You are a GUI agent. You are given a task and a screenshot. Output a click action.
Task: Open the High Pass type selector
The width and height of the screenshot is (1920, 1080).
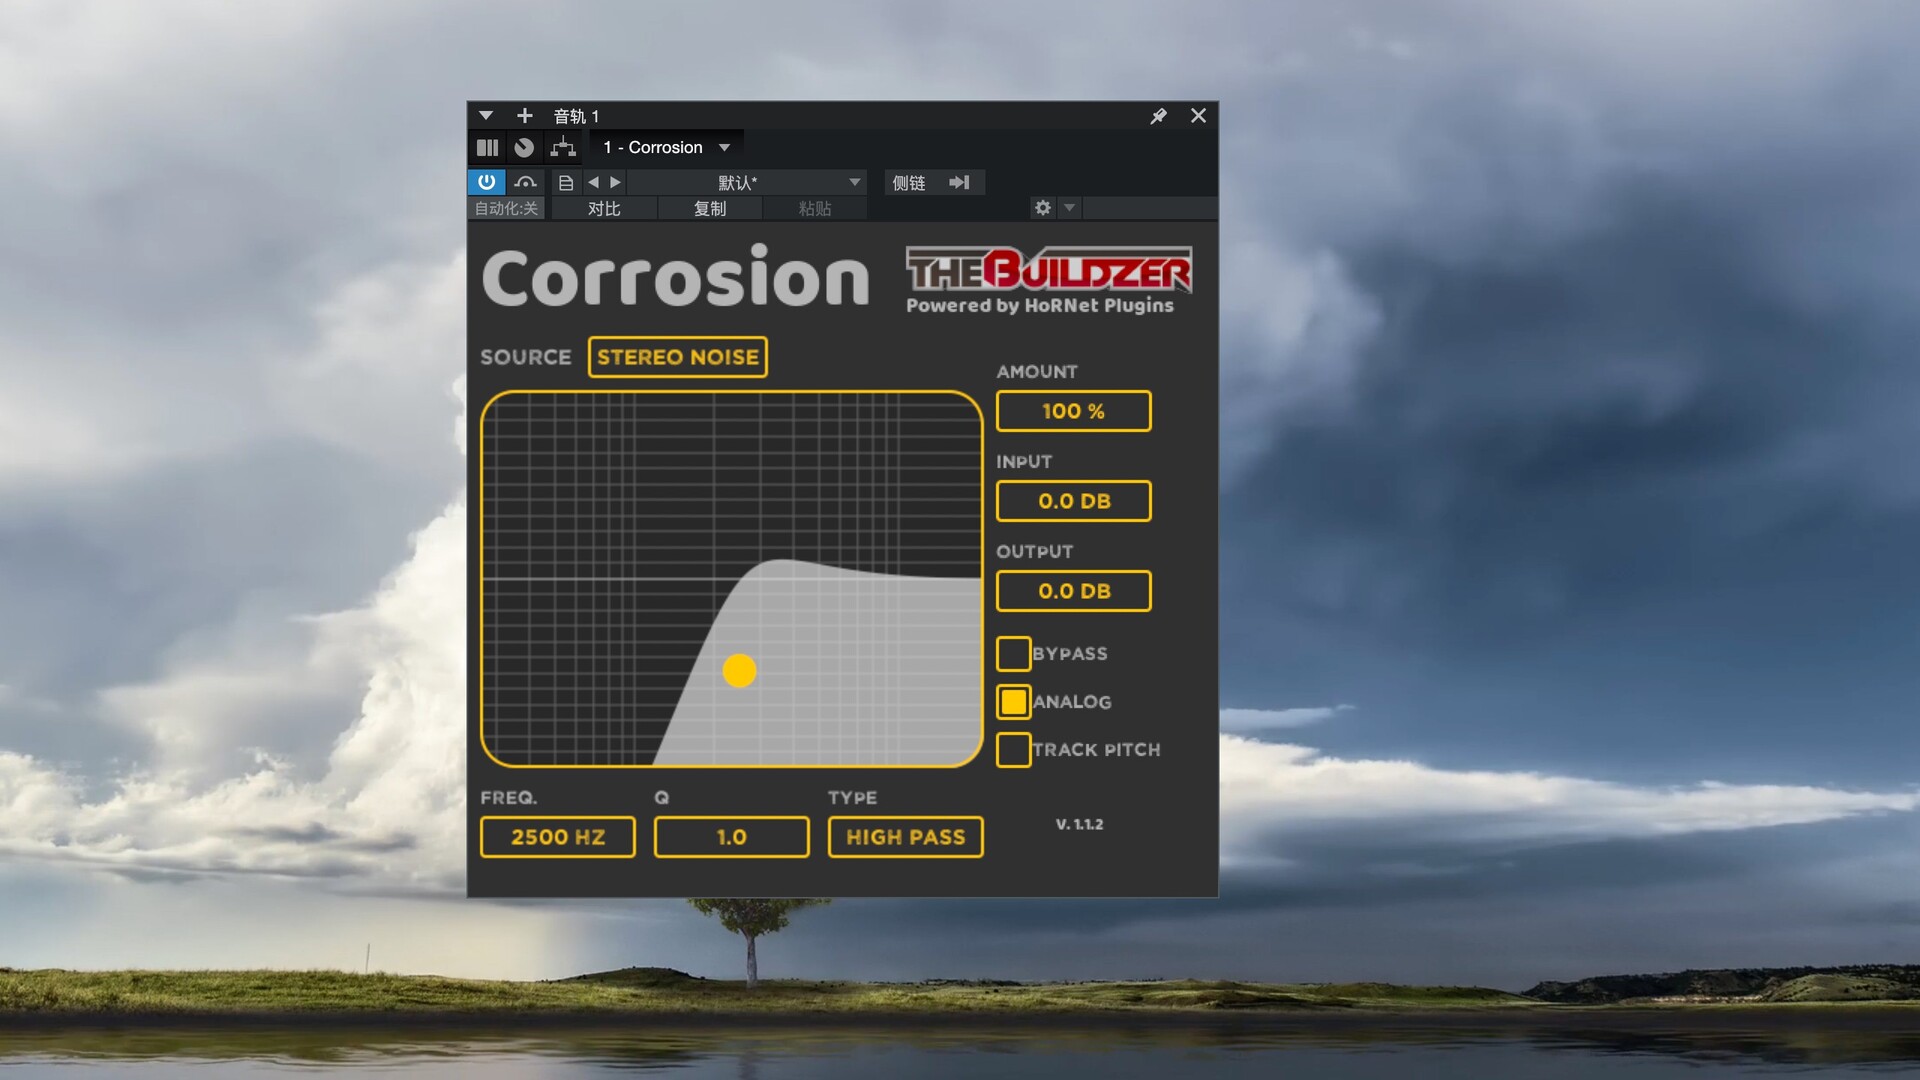click(x=905, y=837)
